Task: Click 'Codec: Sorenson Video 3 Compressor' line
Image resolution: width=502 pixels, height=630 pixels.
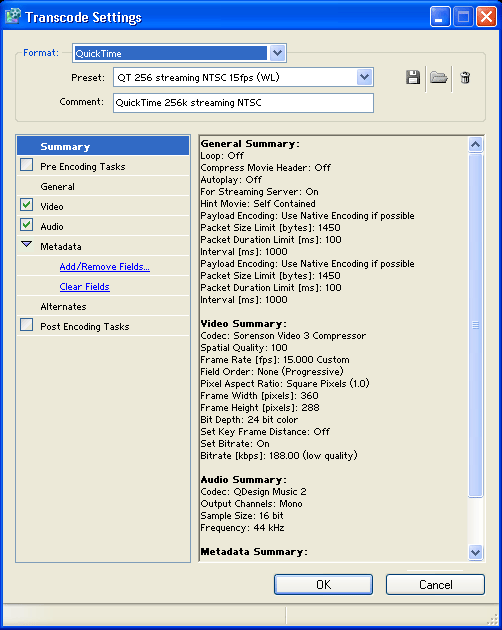Action: pyautogui.click(x=283, y=336)
